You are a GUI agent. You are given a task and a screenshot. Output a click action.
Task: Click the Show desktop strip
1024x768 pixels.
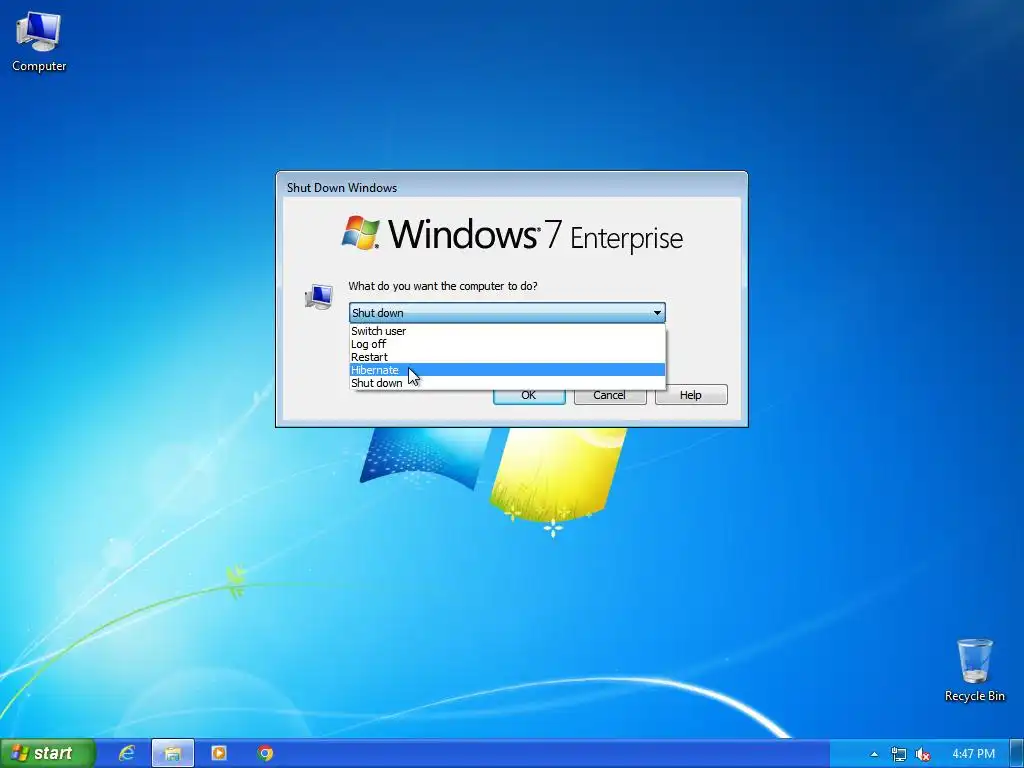click(1017, 754)
